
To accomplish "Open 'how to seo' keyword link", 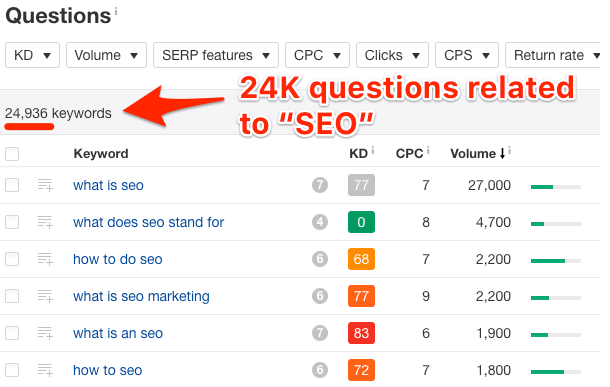I will [108, 370].
